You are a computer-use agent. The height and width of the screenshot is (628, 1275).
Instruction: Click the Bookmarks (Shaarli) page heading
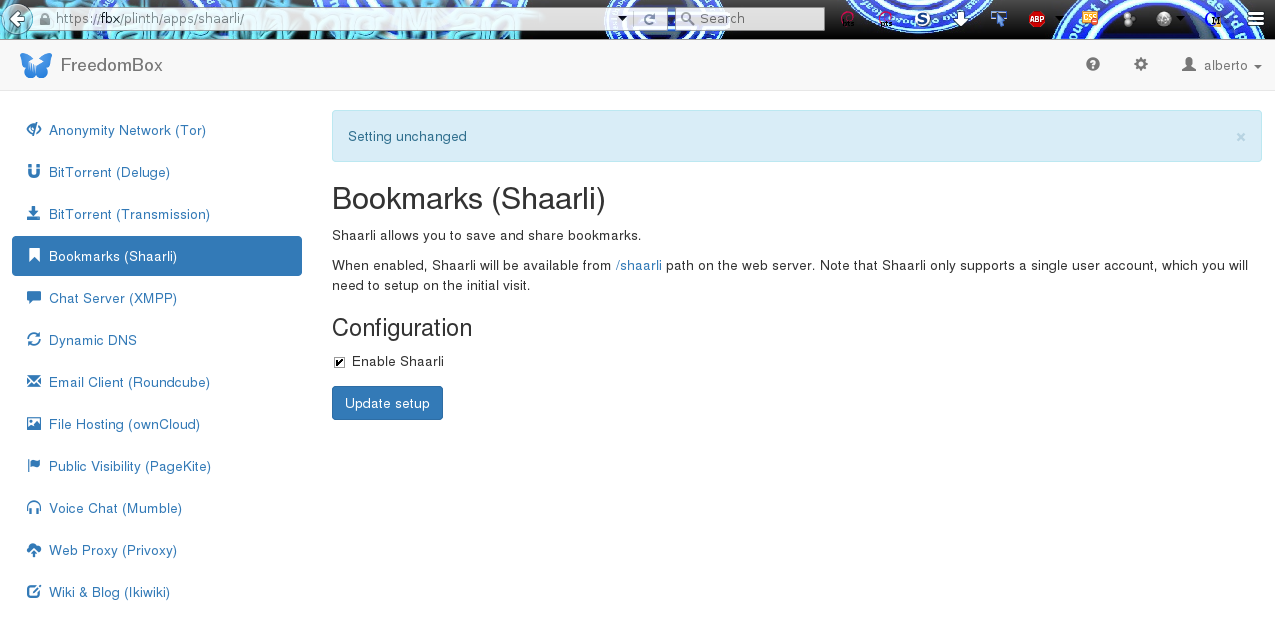(x=469, y=198)
